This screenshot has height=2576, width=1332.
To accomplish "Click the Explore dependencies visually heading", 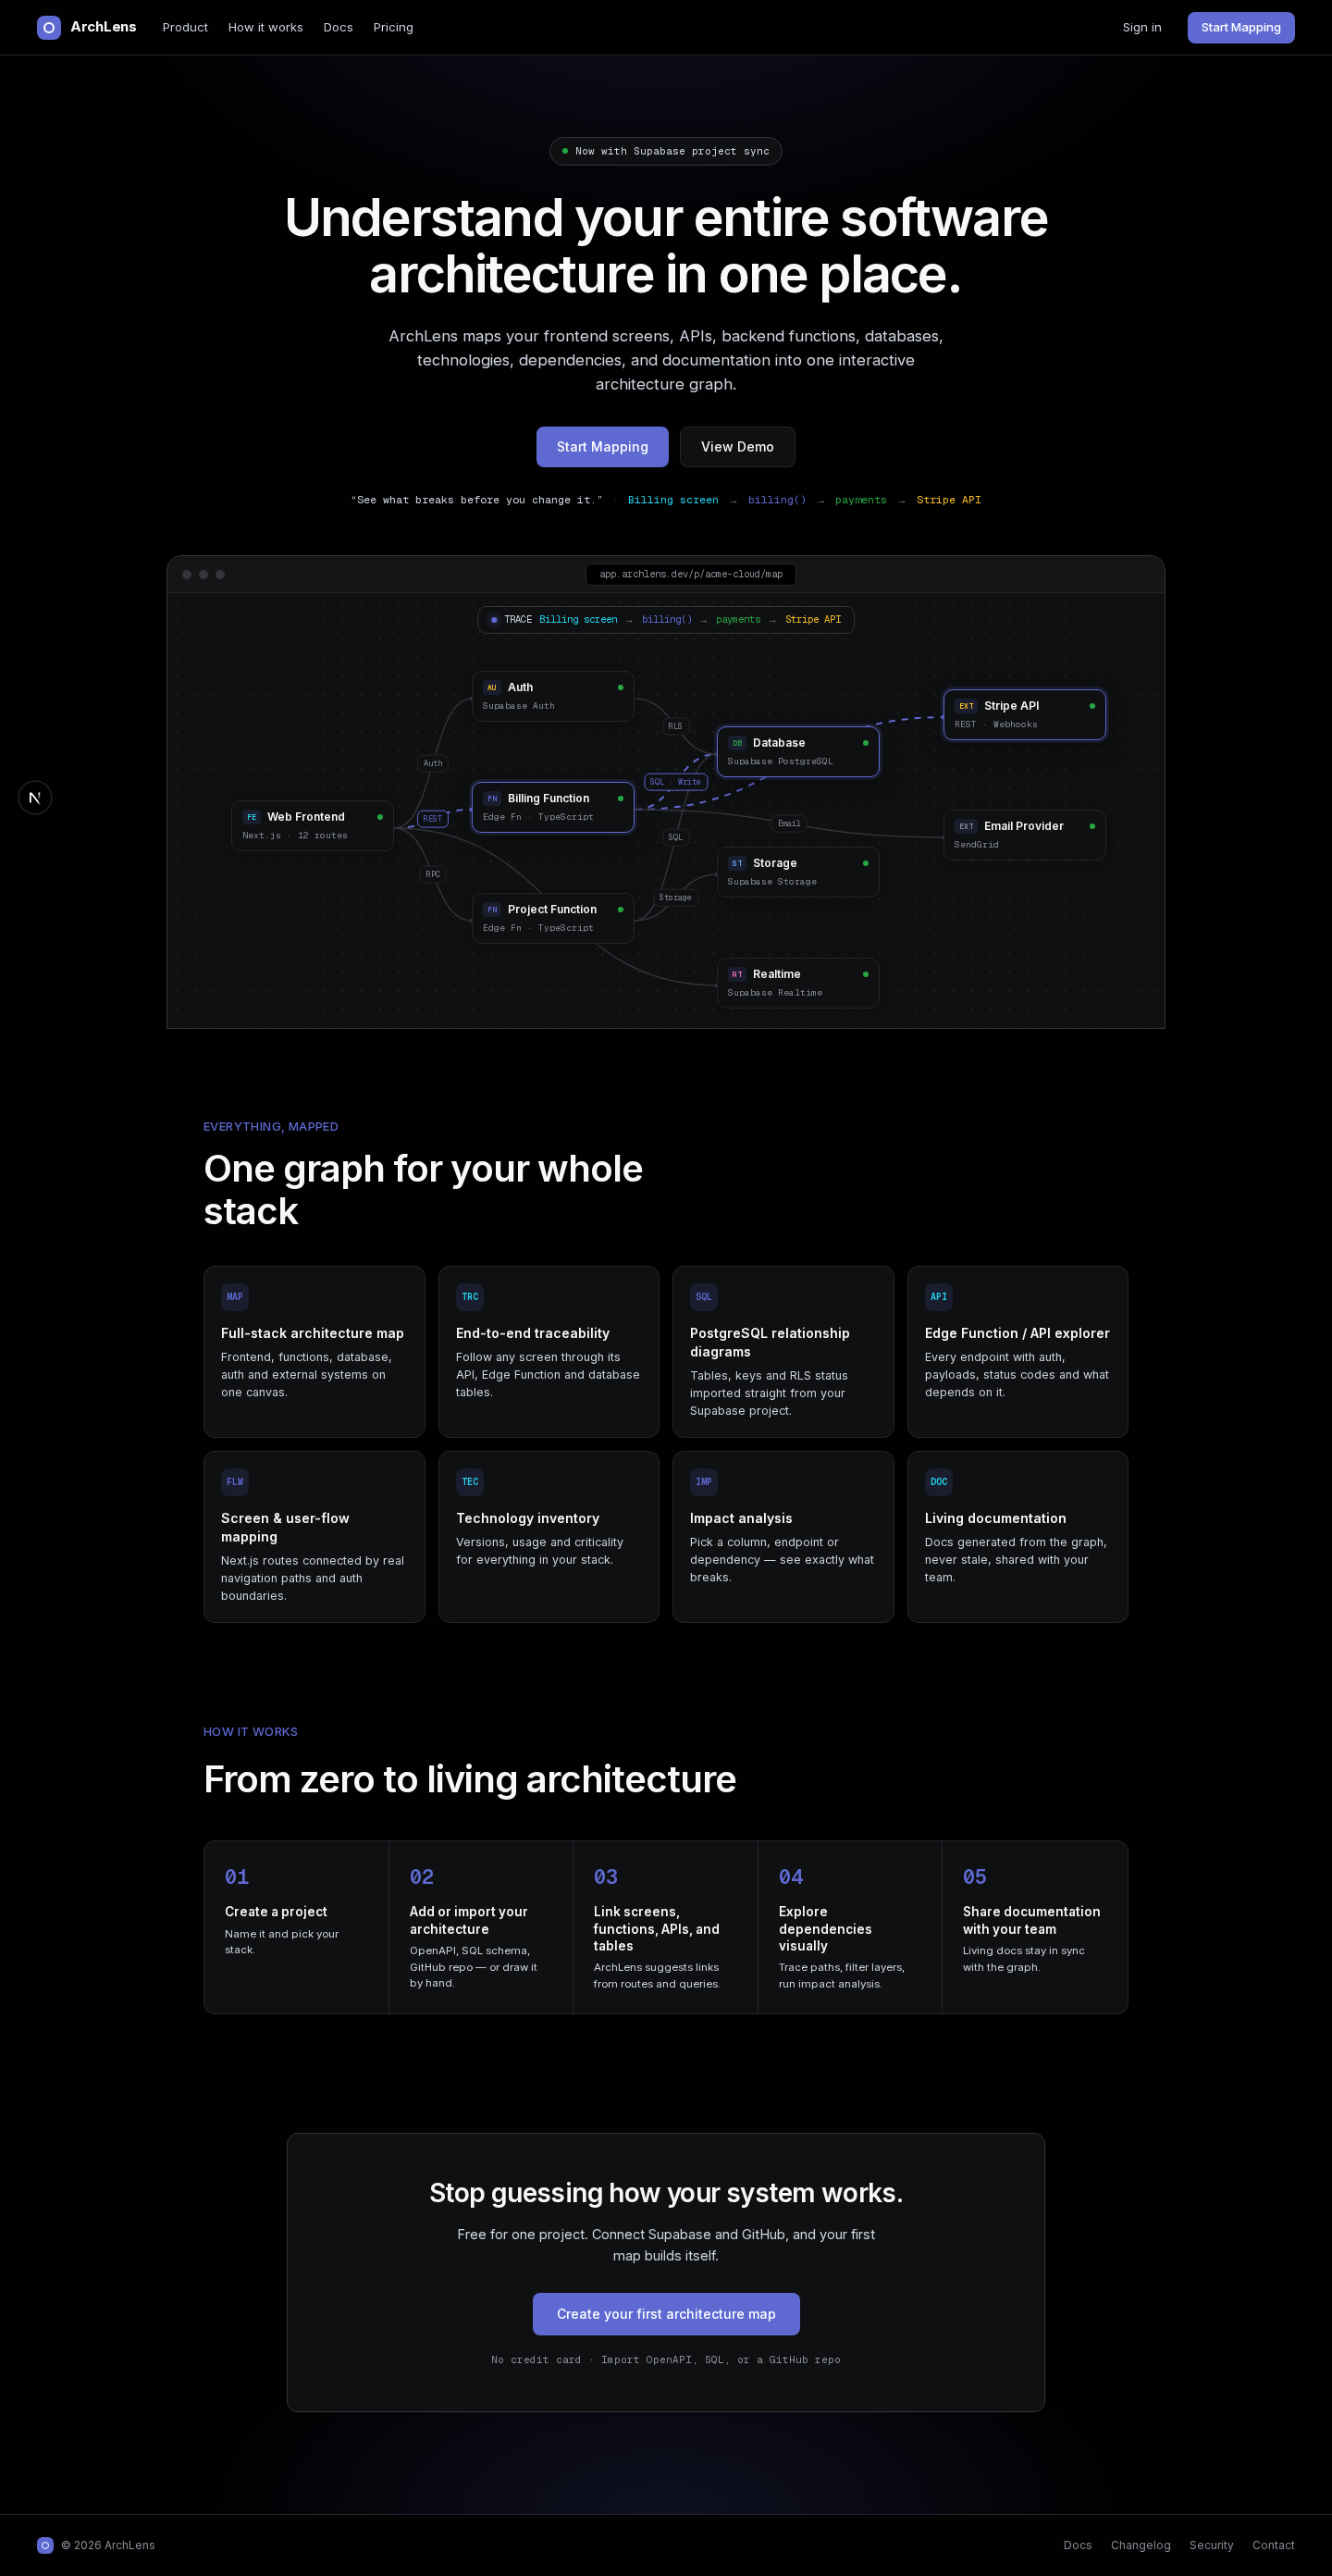I will (825, 1929).
